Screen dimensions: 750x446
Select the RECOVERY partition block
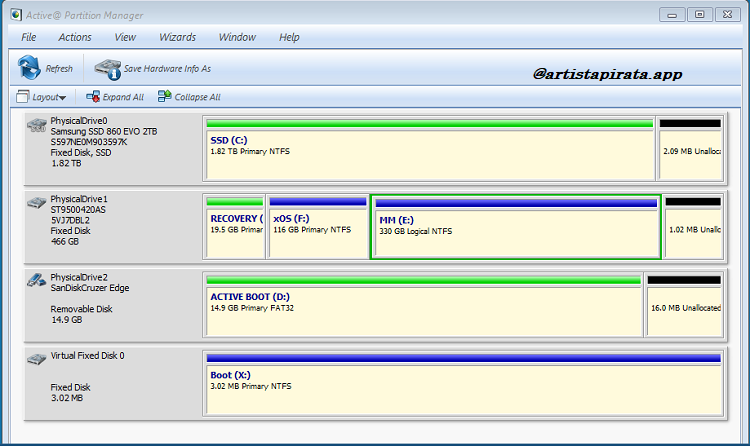(236, 232)
